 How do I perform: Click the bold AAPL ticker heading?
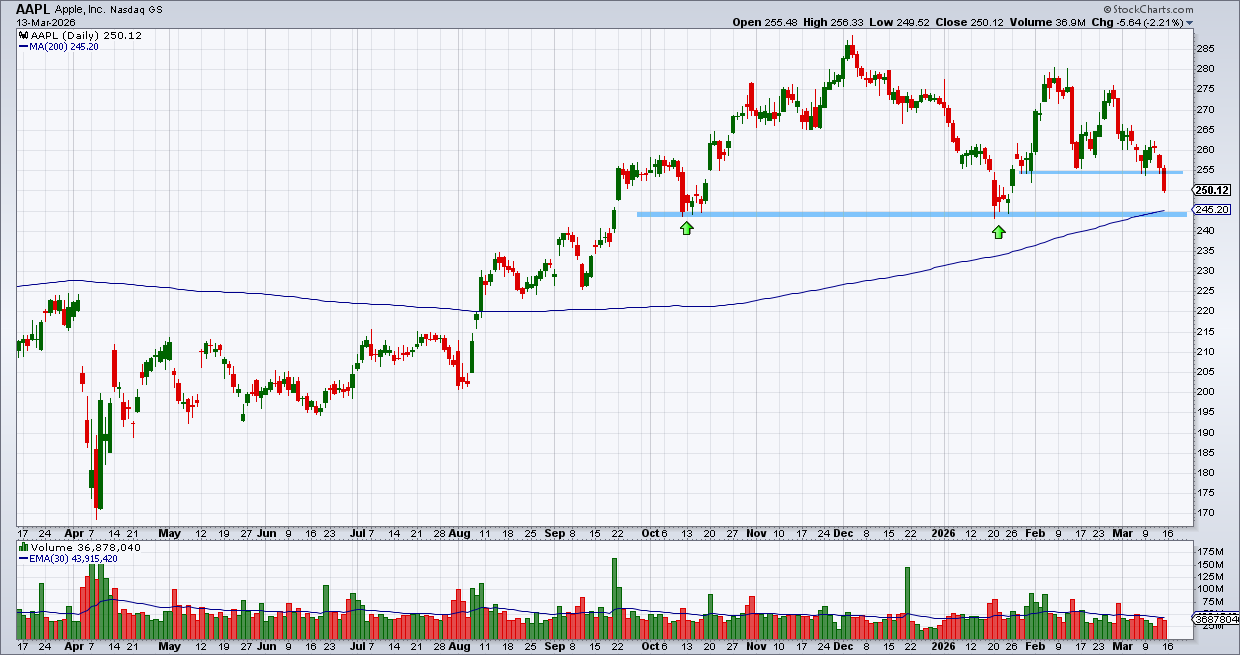(33, 7)
